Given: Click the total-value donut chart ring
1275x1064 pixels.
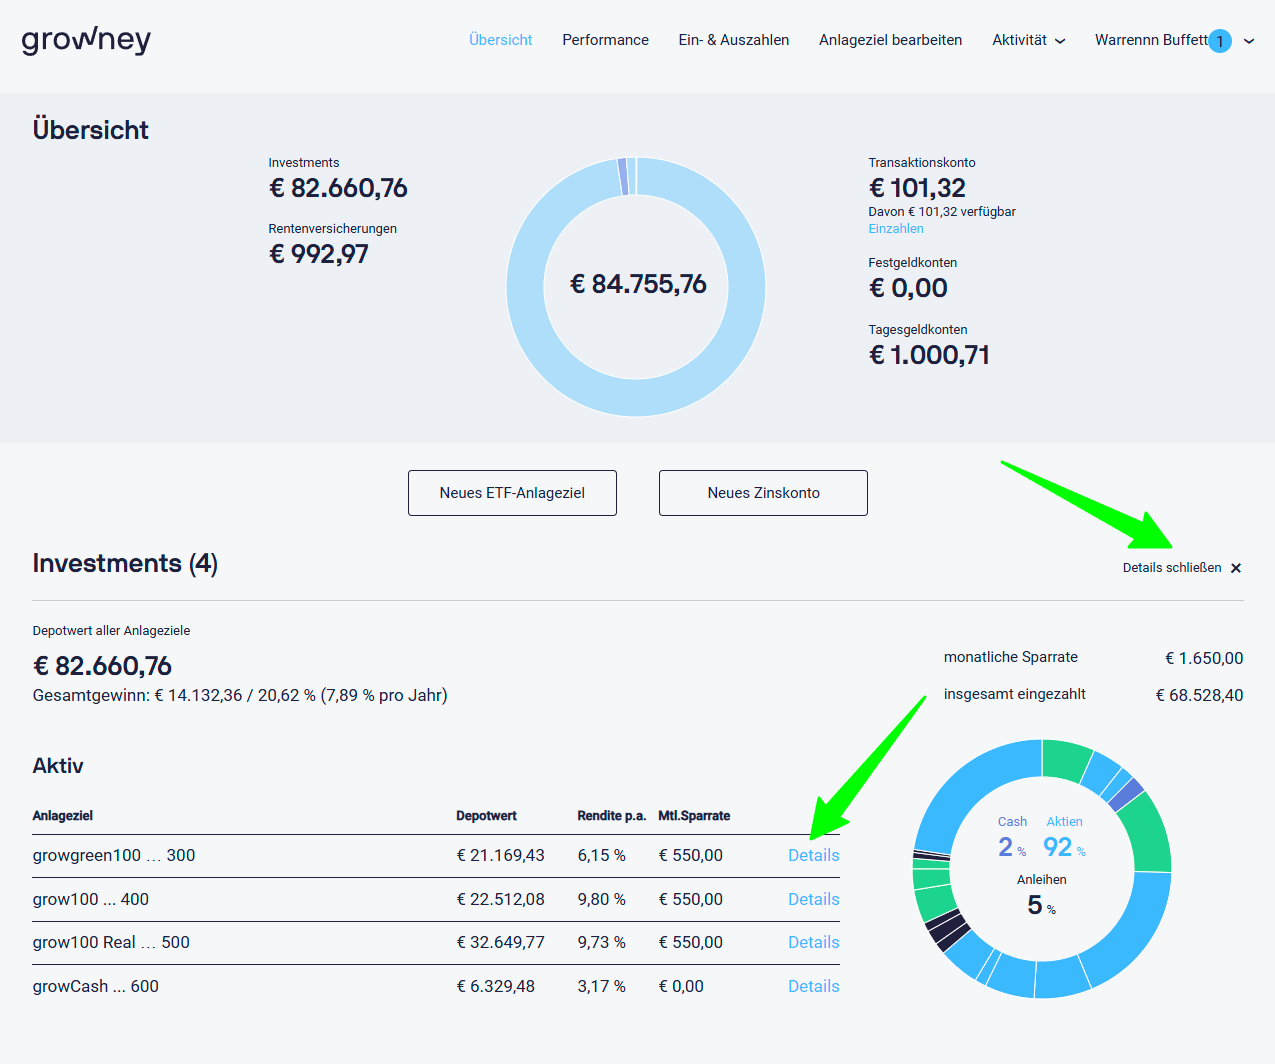Looking at the screenshot, I should [x=525, y=287].
